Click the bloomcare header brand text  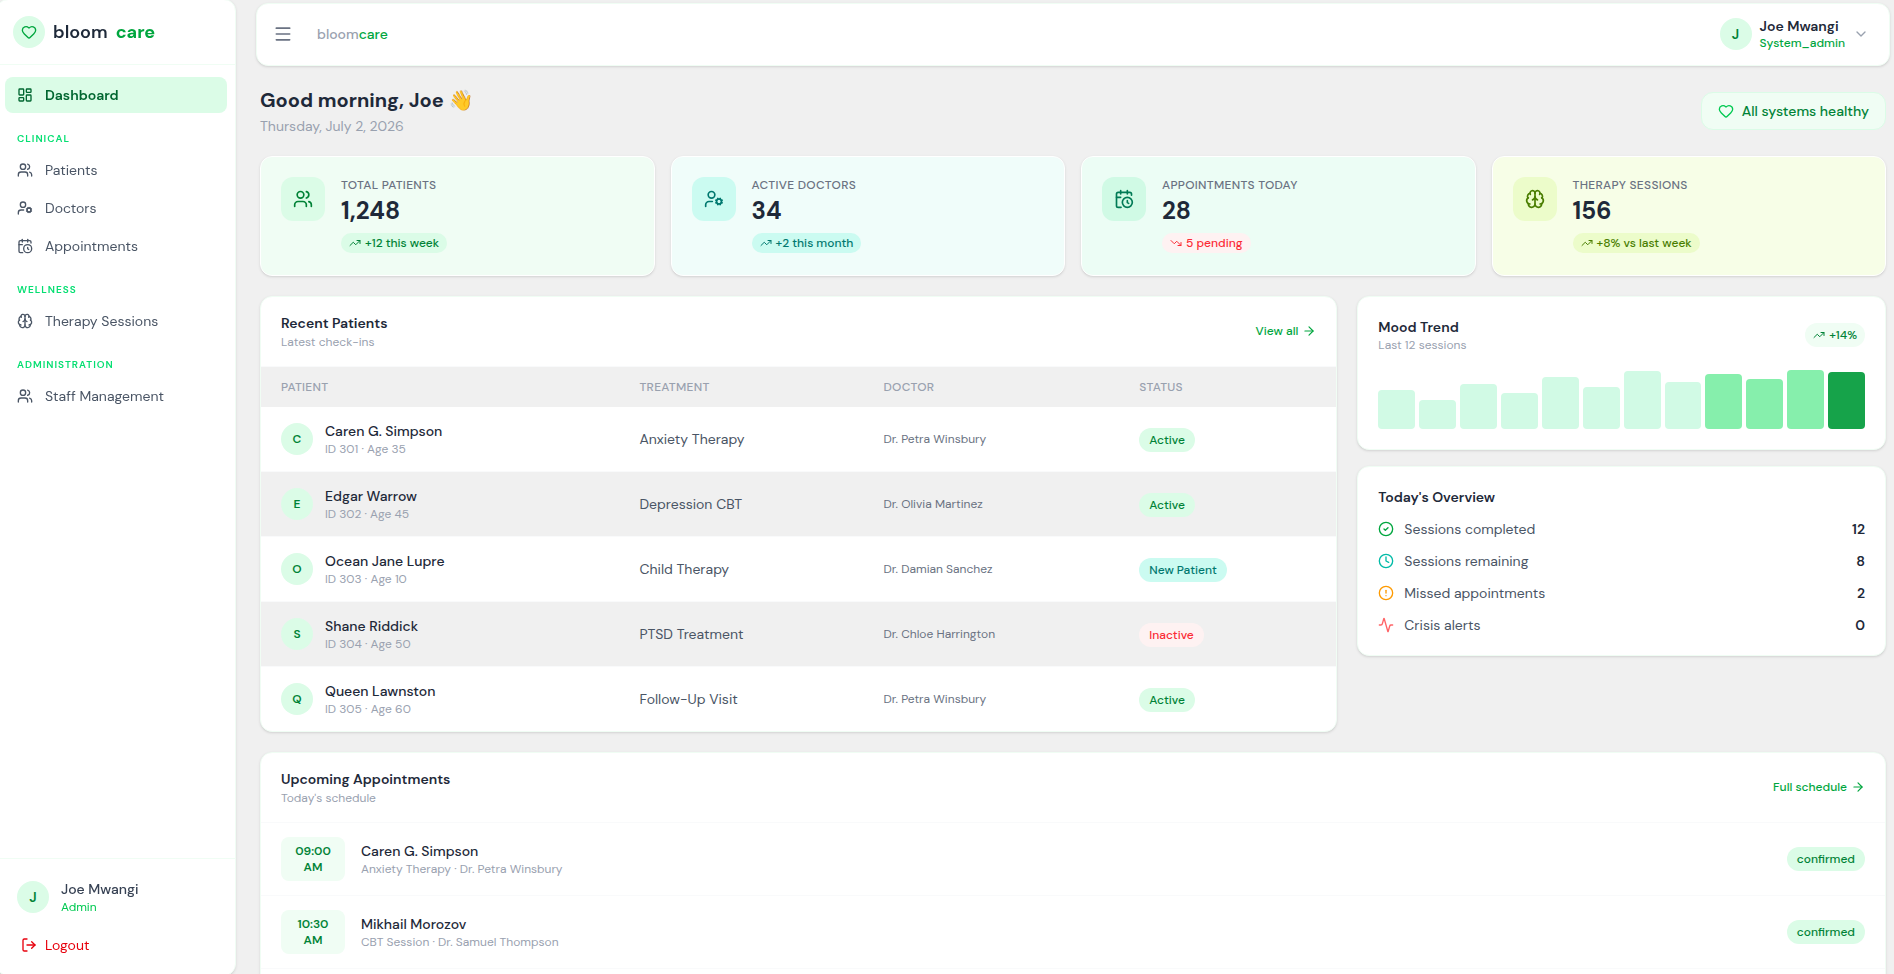pyautogui.click(x=352, y=34)
